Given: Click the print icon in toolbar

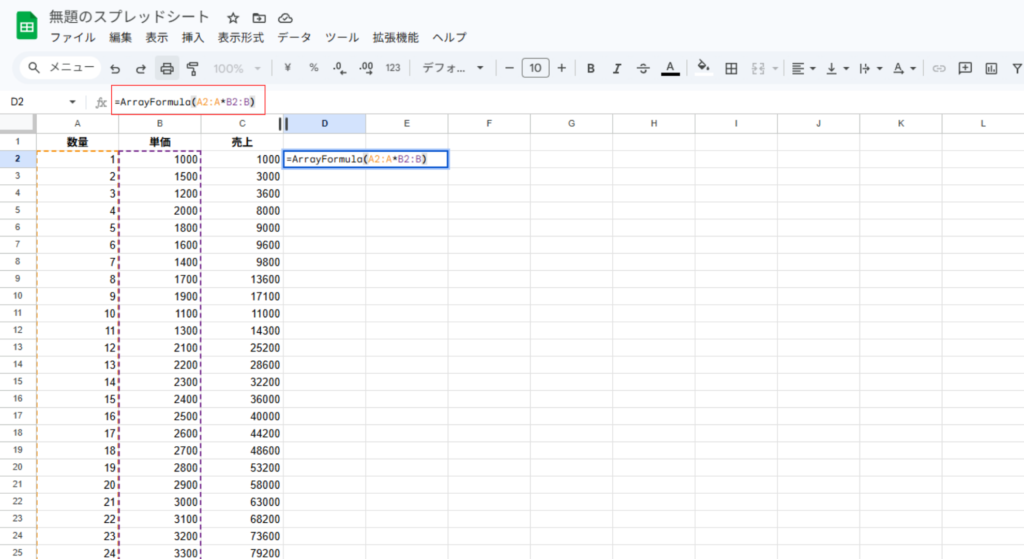Looking at the screenshot, I should click(167, 69).
